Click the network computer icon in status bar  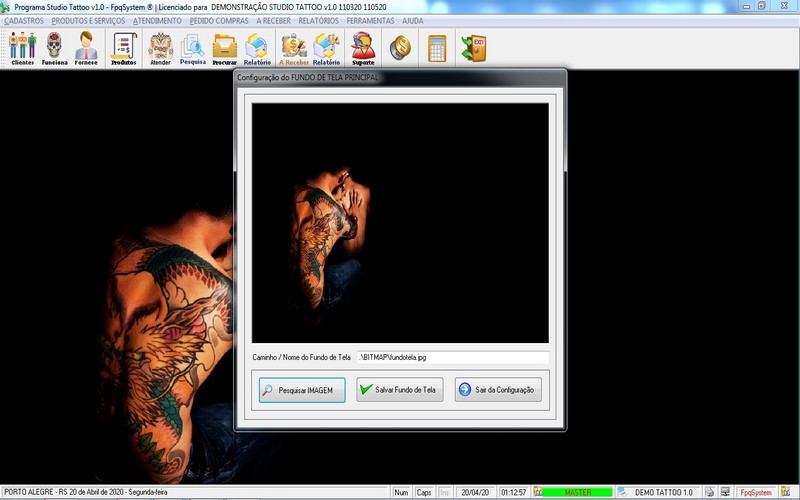point(724,492)
